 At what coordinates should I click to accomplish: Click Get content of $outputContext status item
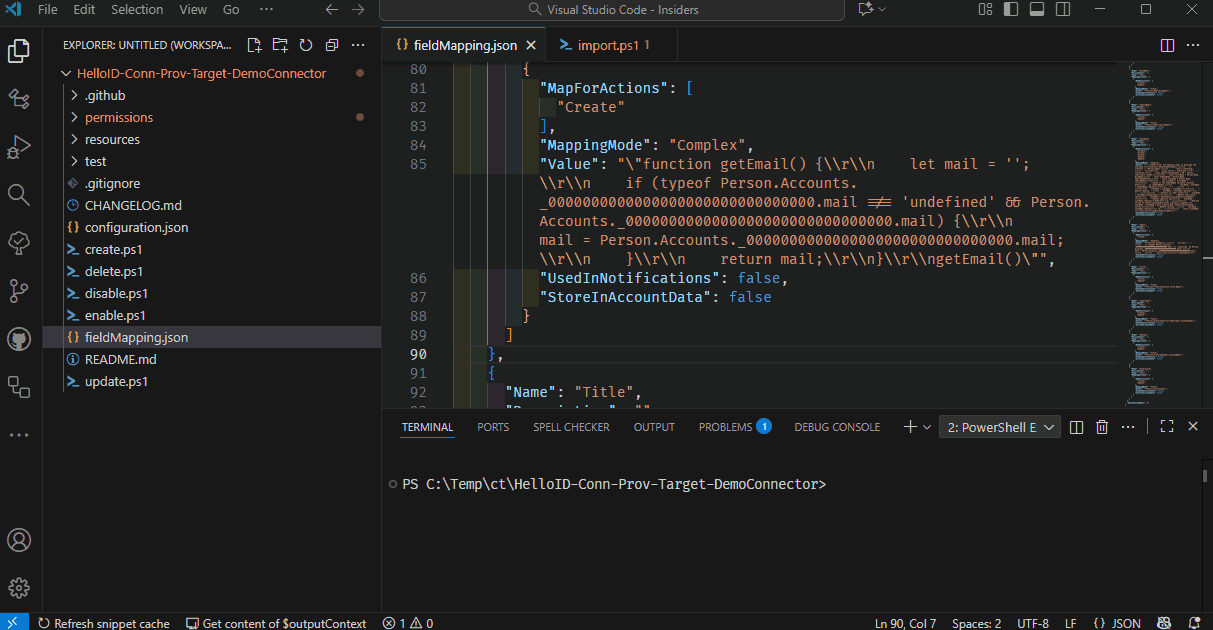(276, 622)
